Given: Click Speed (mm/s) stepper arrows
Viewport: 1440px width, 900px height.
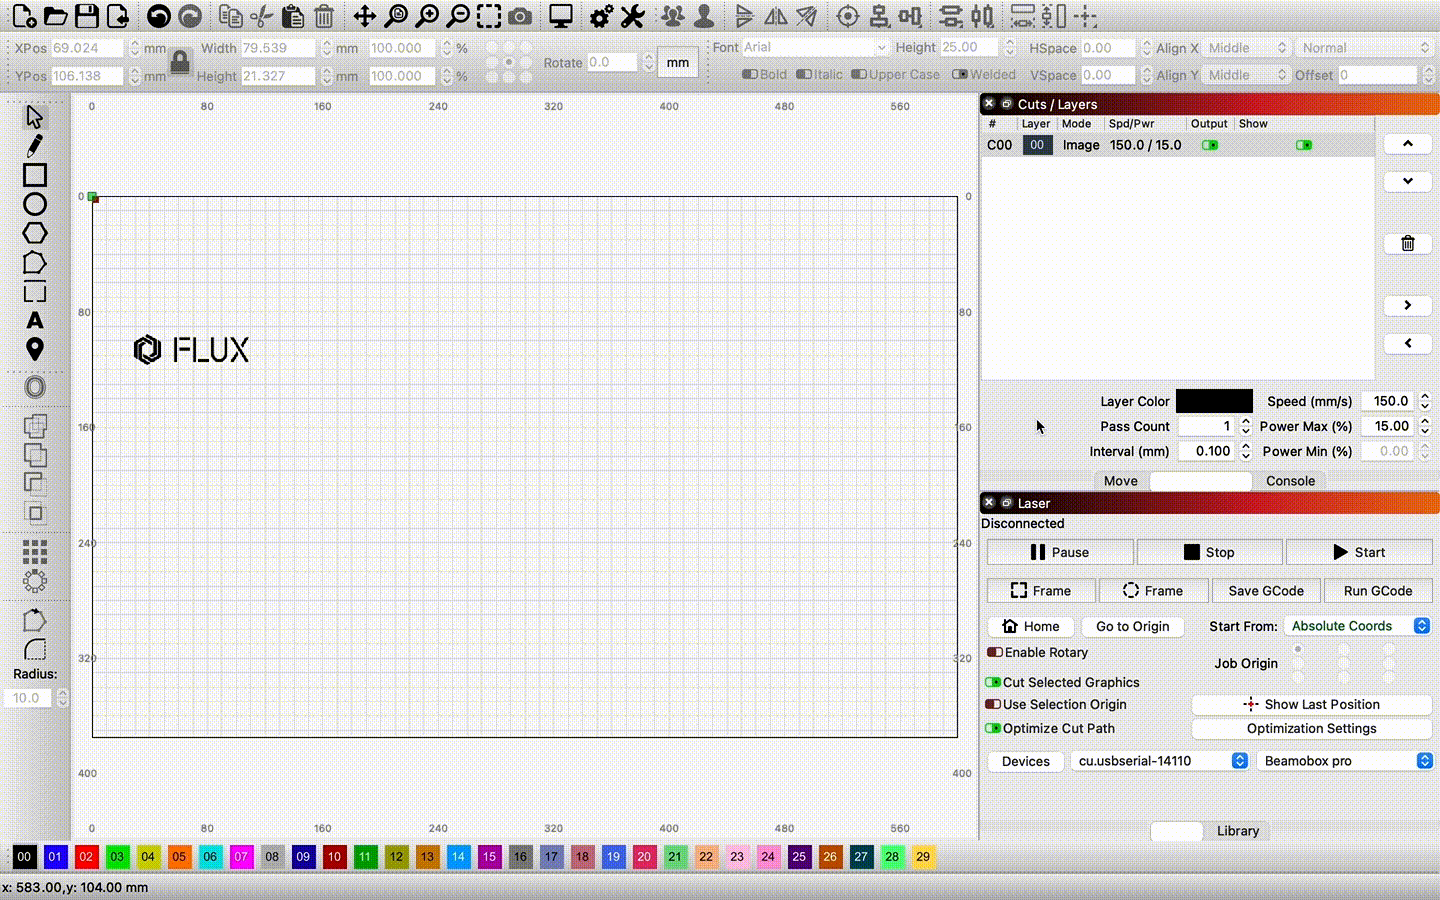Looking at the screenshot, I should tap(1425, 401).
